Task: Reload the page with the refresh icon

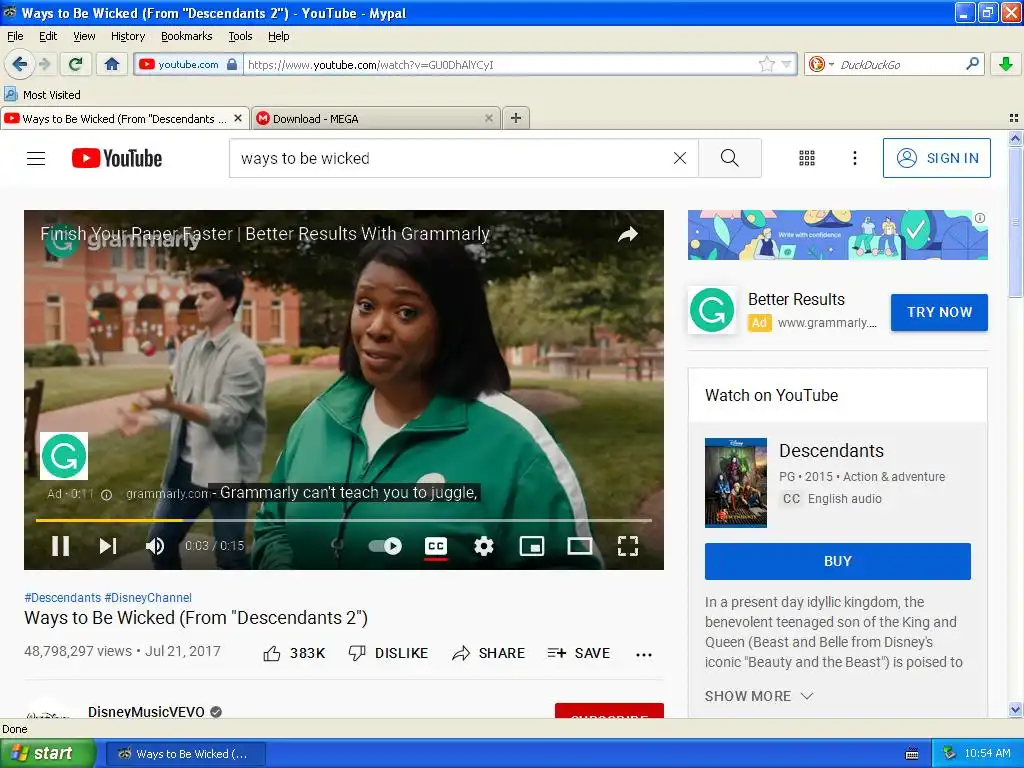Action: 76,64
